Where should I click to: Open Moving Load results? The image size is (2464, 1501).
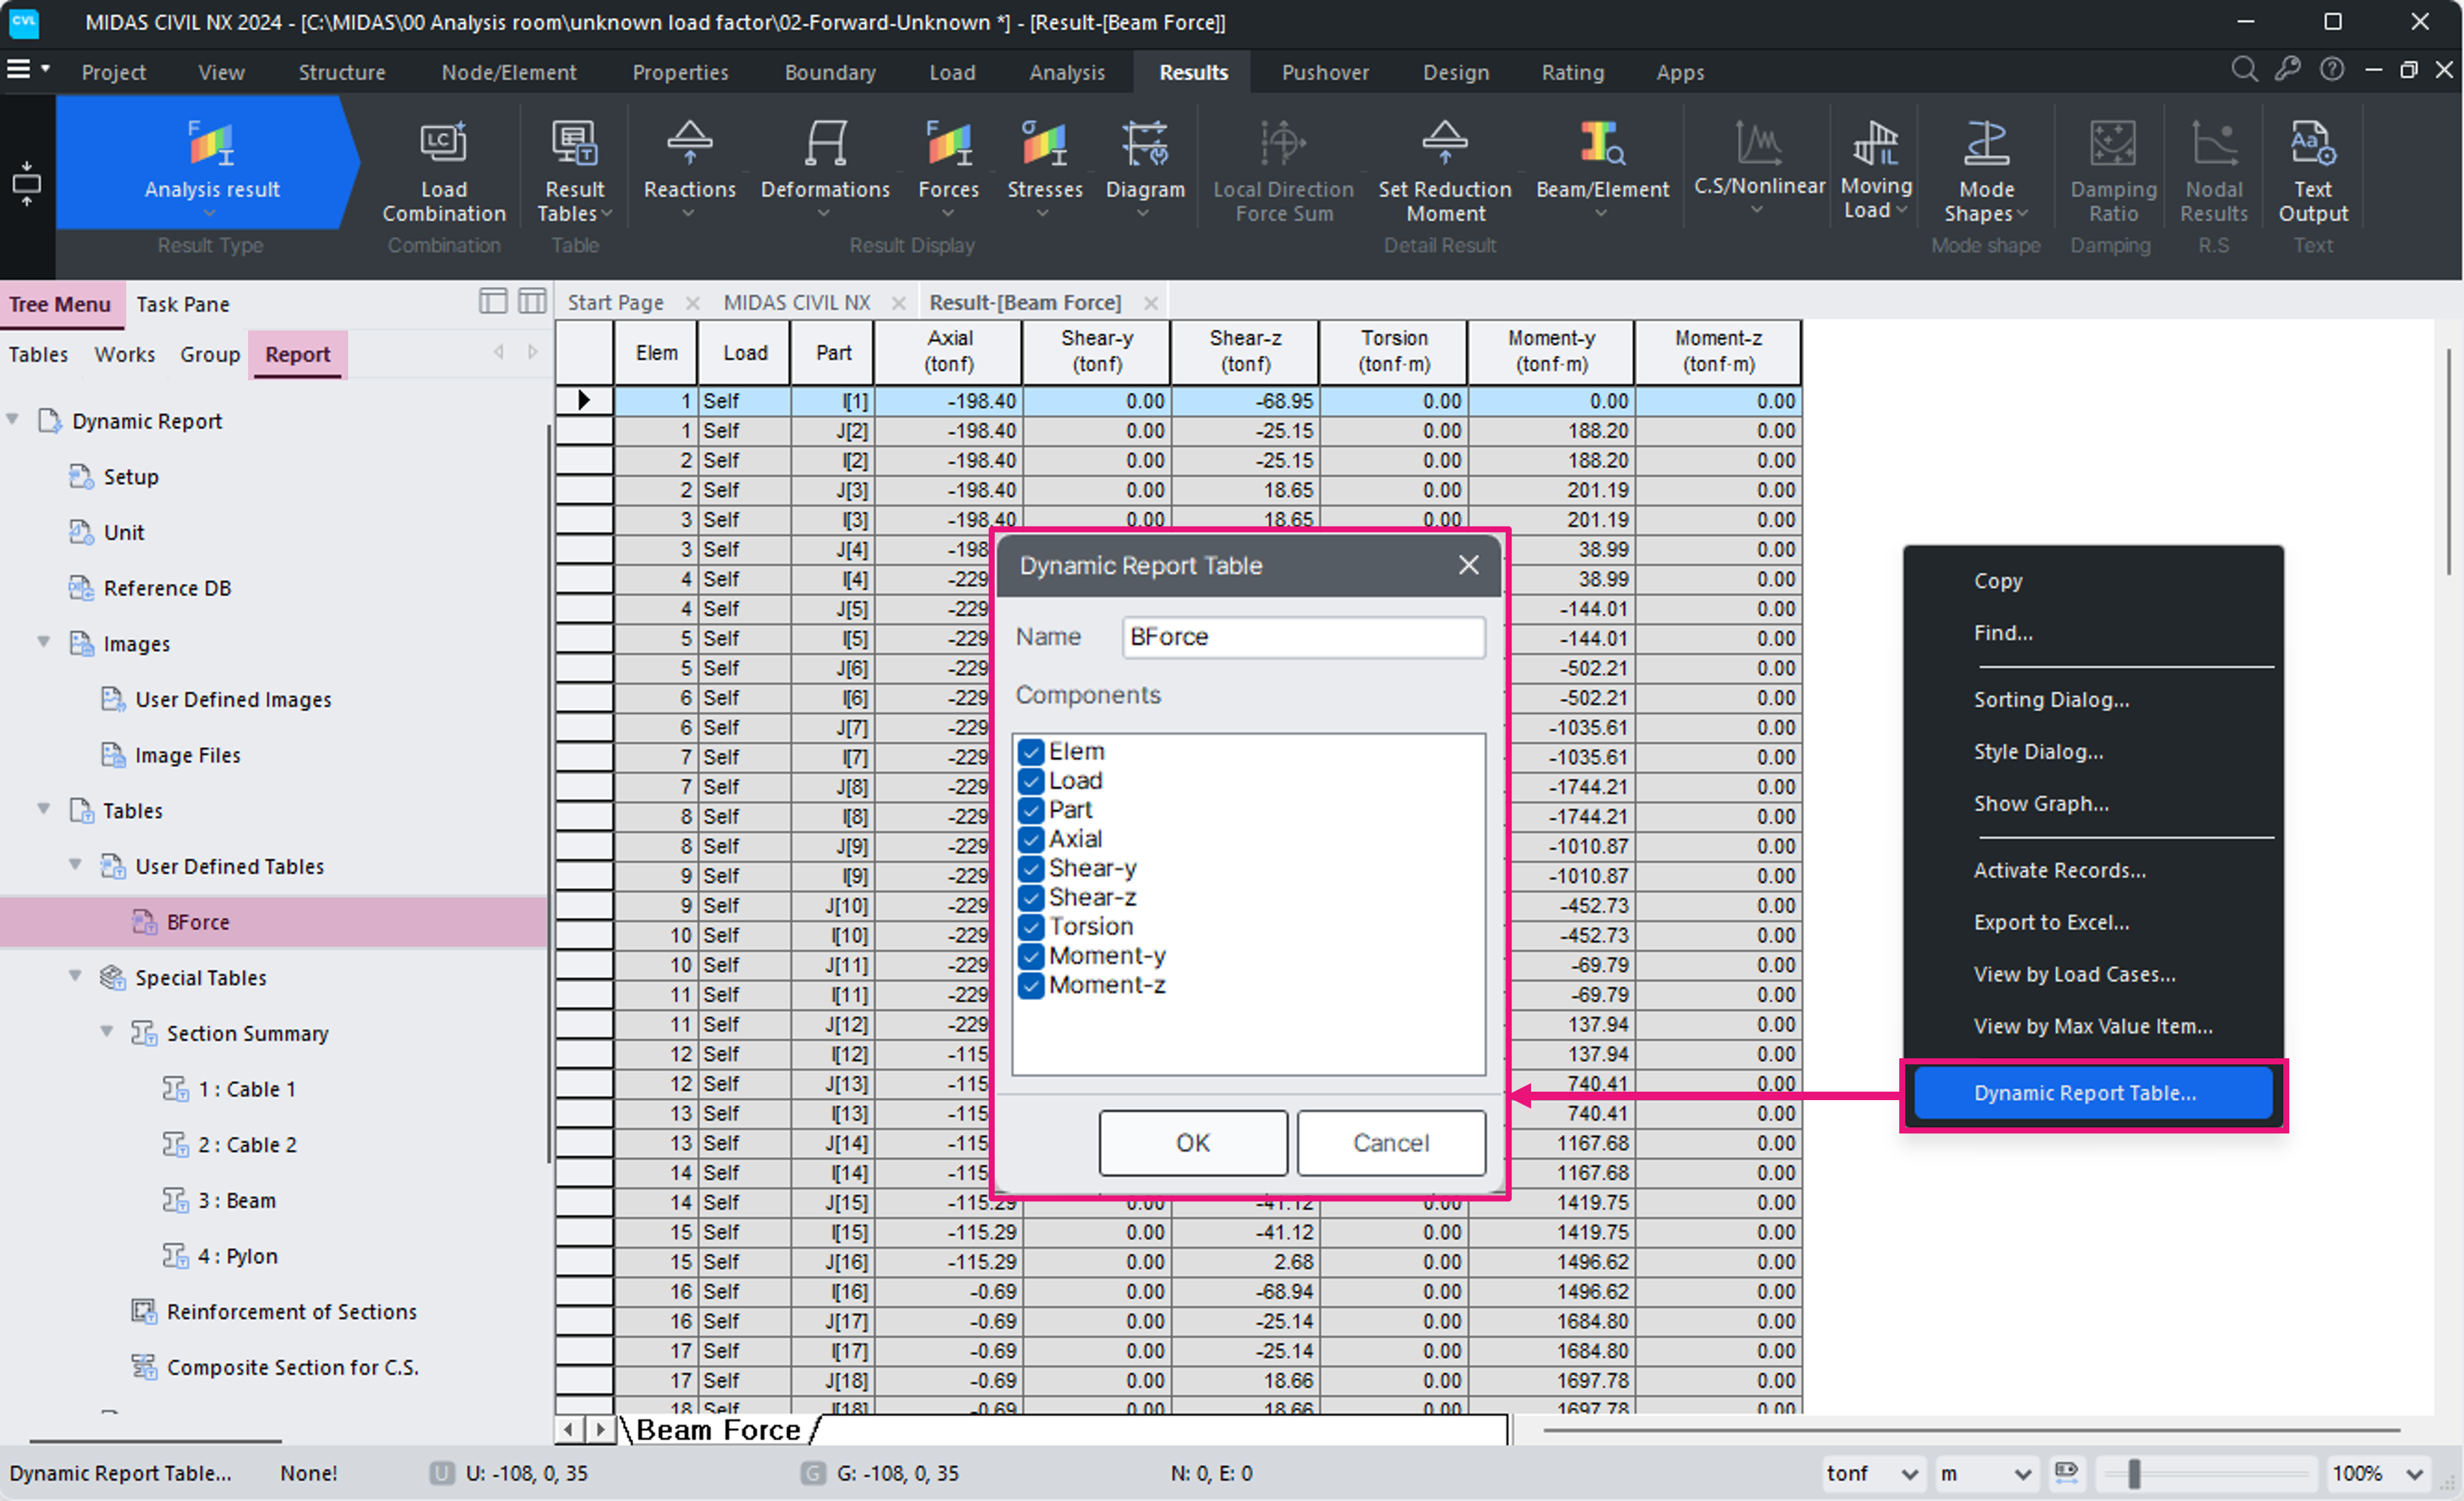coord(1876,170)
